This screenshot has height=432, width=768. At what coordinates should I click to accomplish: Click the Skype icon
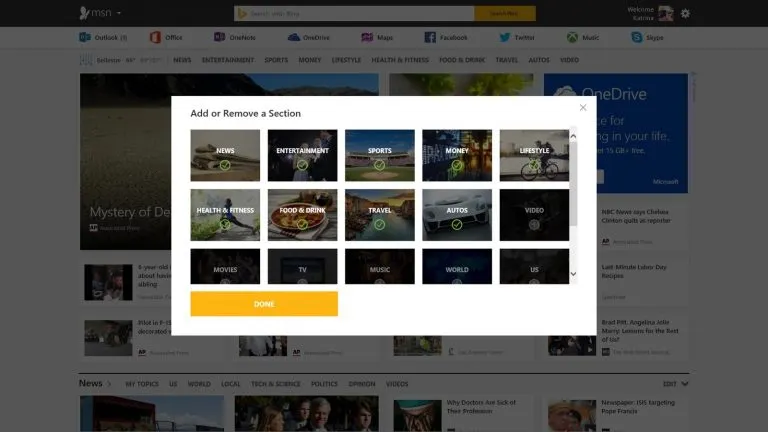click(x=636, y=37)
